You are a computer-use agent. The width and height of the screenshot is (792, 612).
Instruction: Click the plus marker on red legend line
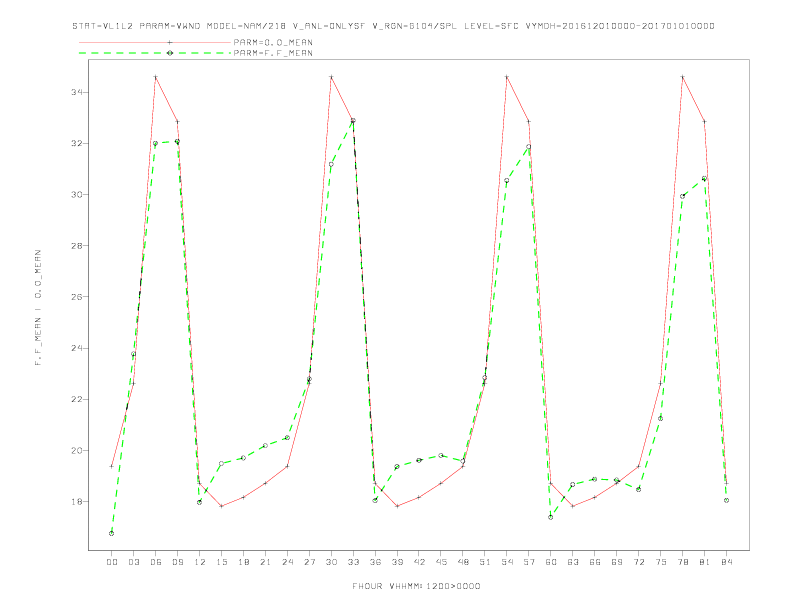click(x=170, y=42)
